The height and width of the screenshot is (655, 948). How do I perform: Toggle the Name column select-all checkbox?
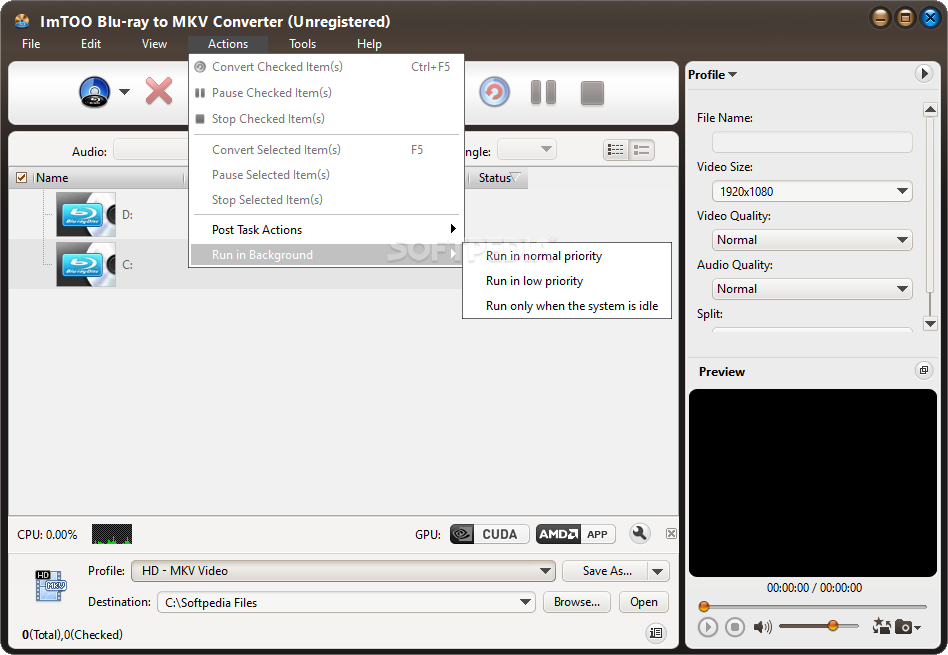[22, 178]
